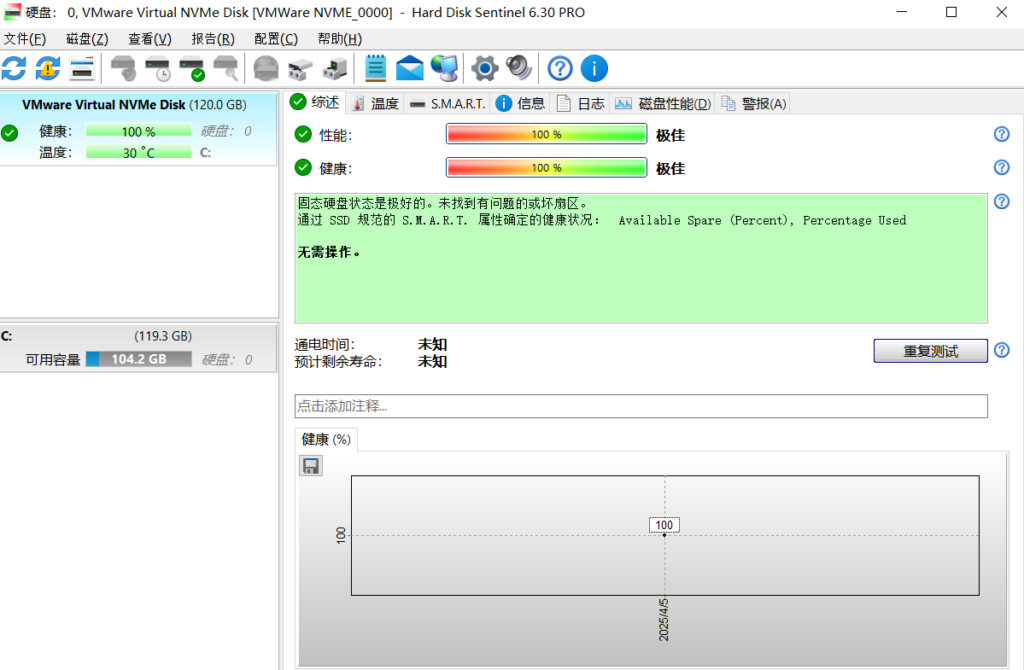Click the 健康 100 % gradient bar in overview
The height and width of the screenshot is (670, 1024).
click(547, 167)
